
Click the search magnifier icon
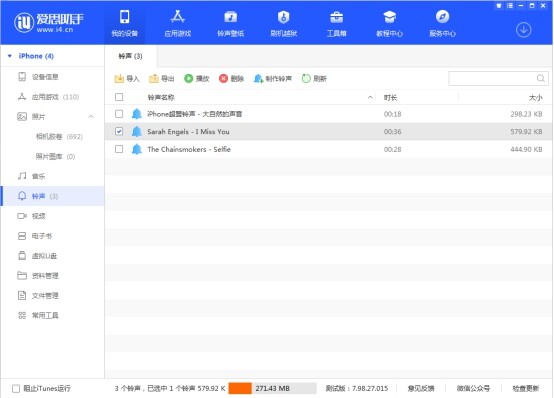541,78
